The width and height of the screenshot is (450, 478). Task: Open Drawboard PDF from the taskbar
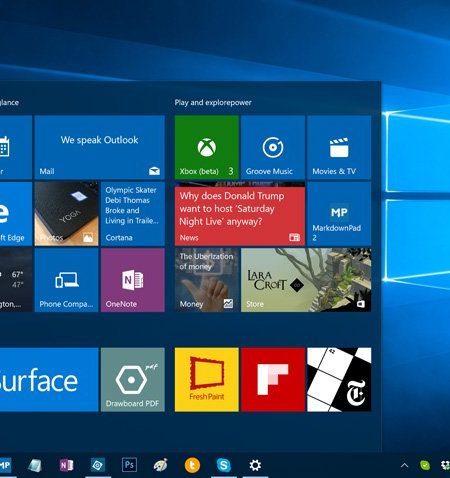coord(98,465)
